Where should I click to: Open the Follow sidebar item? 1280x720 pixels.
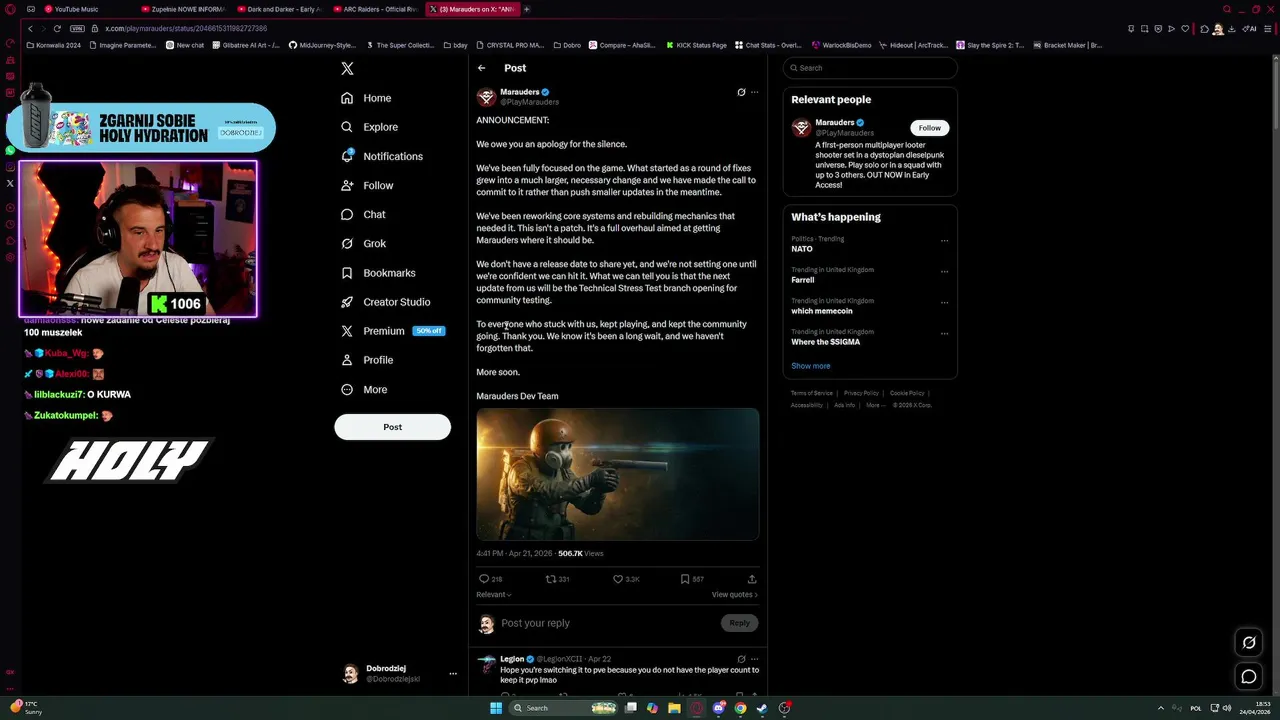click(367, 185)
